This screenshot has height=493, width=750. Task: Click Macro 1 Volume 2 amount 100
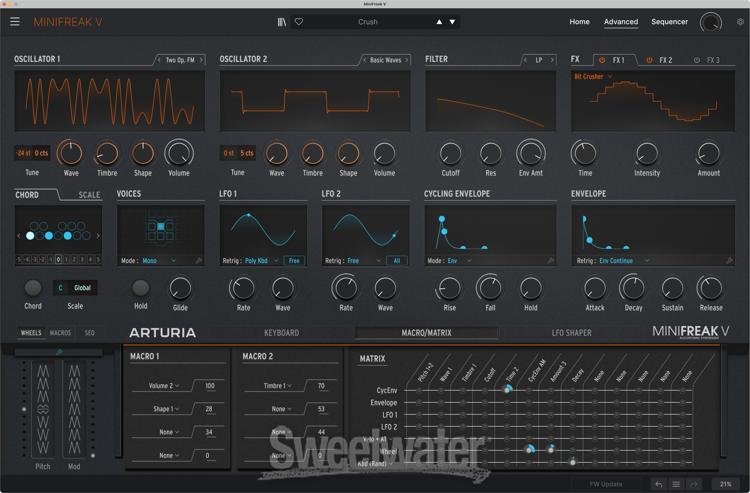(210, 385)
